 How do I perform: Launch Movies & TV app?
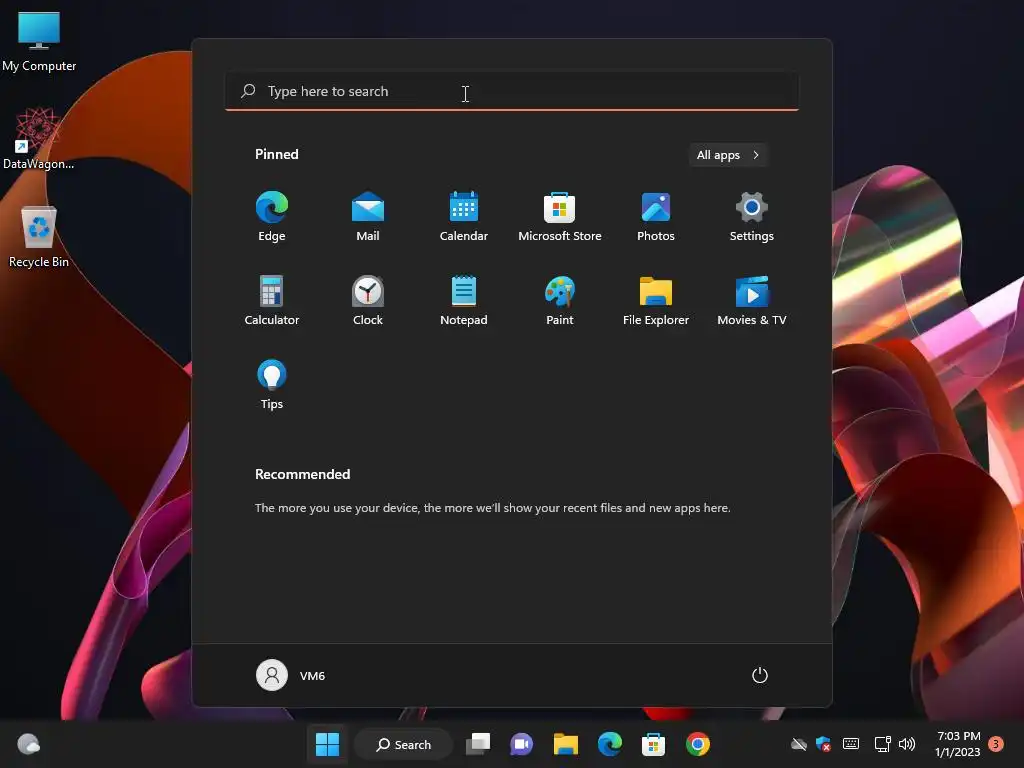(752, 300)
